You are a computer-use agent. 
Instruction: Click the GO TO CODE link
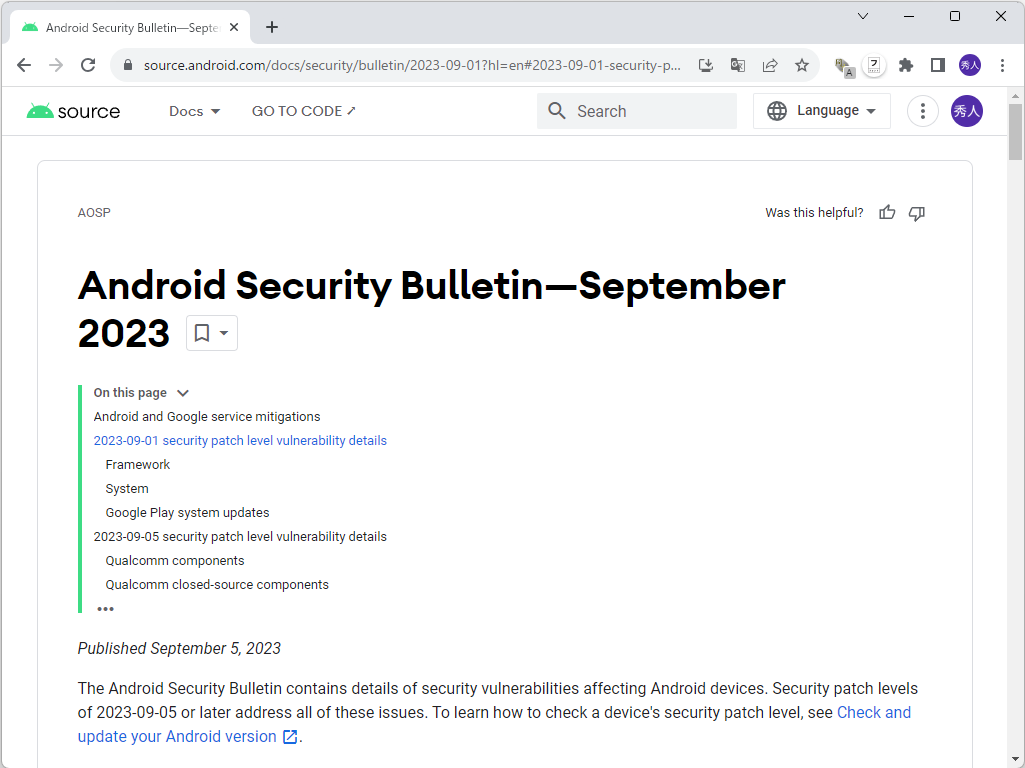coord(303,111)
